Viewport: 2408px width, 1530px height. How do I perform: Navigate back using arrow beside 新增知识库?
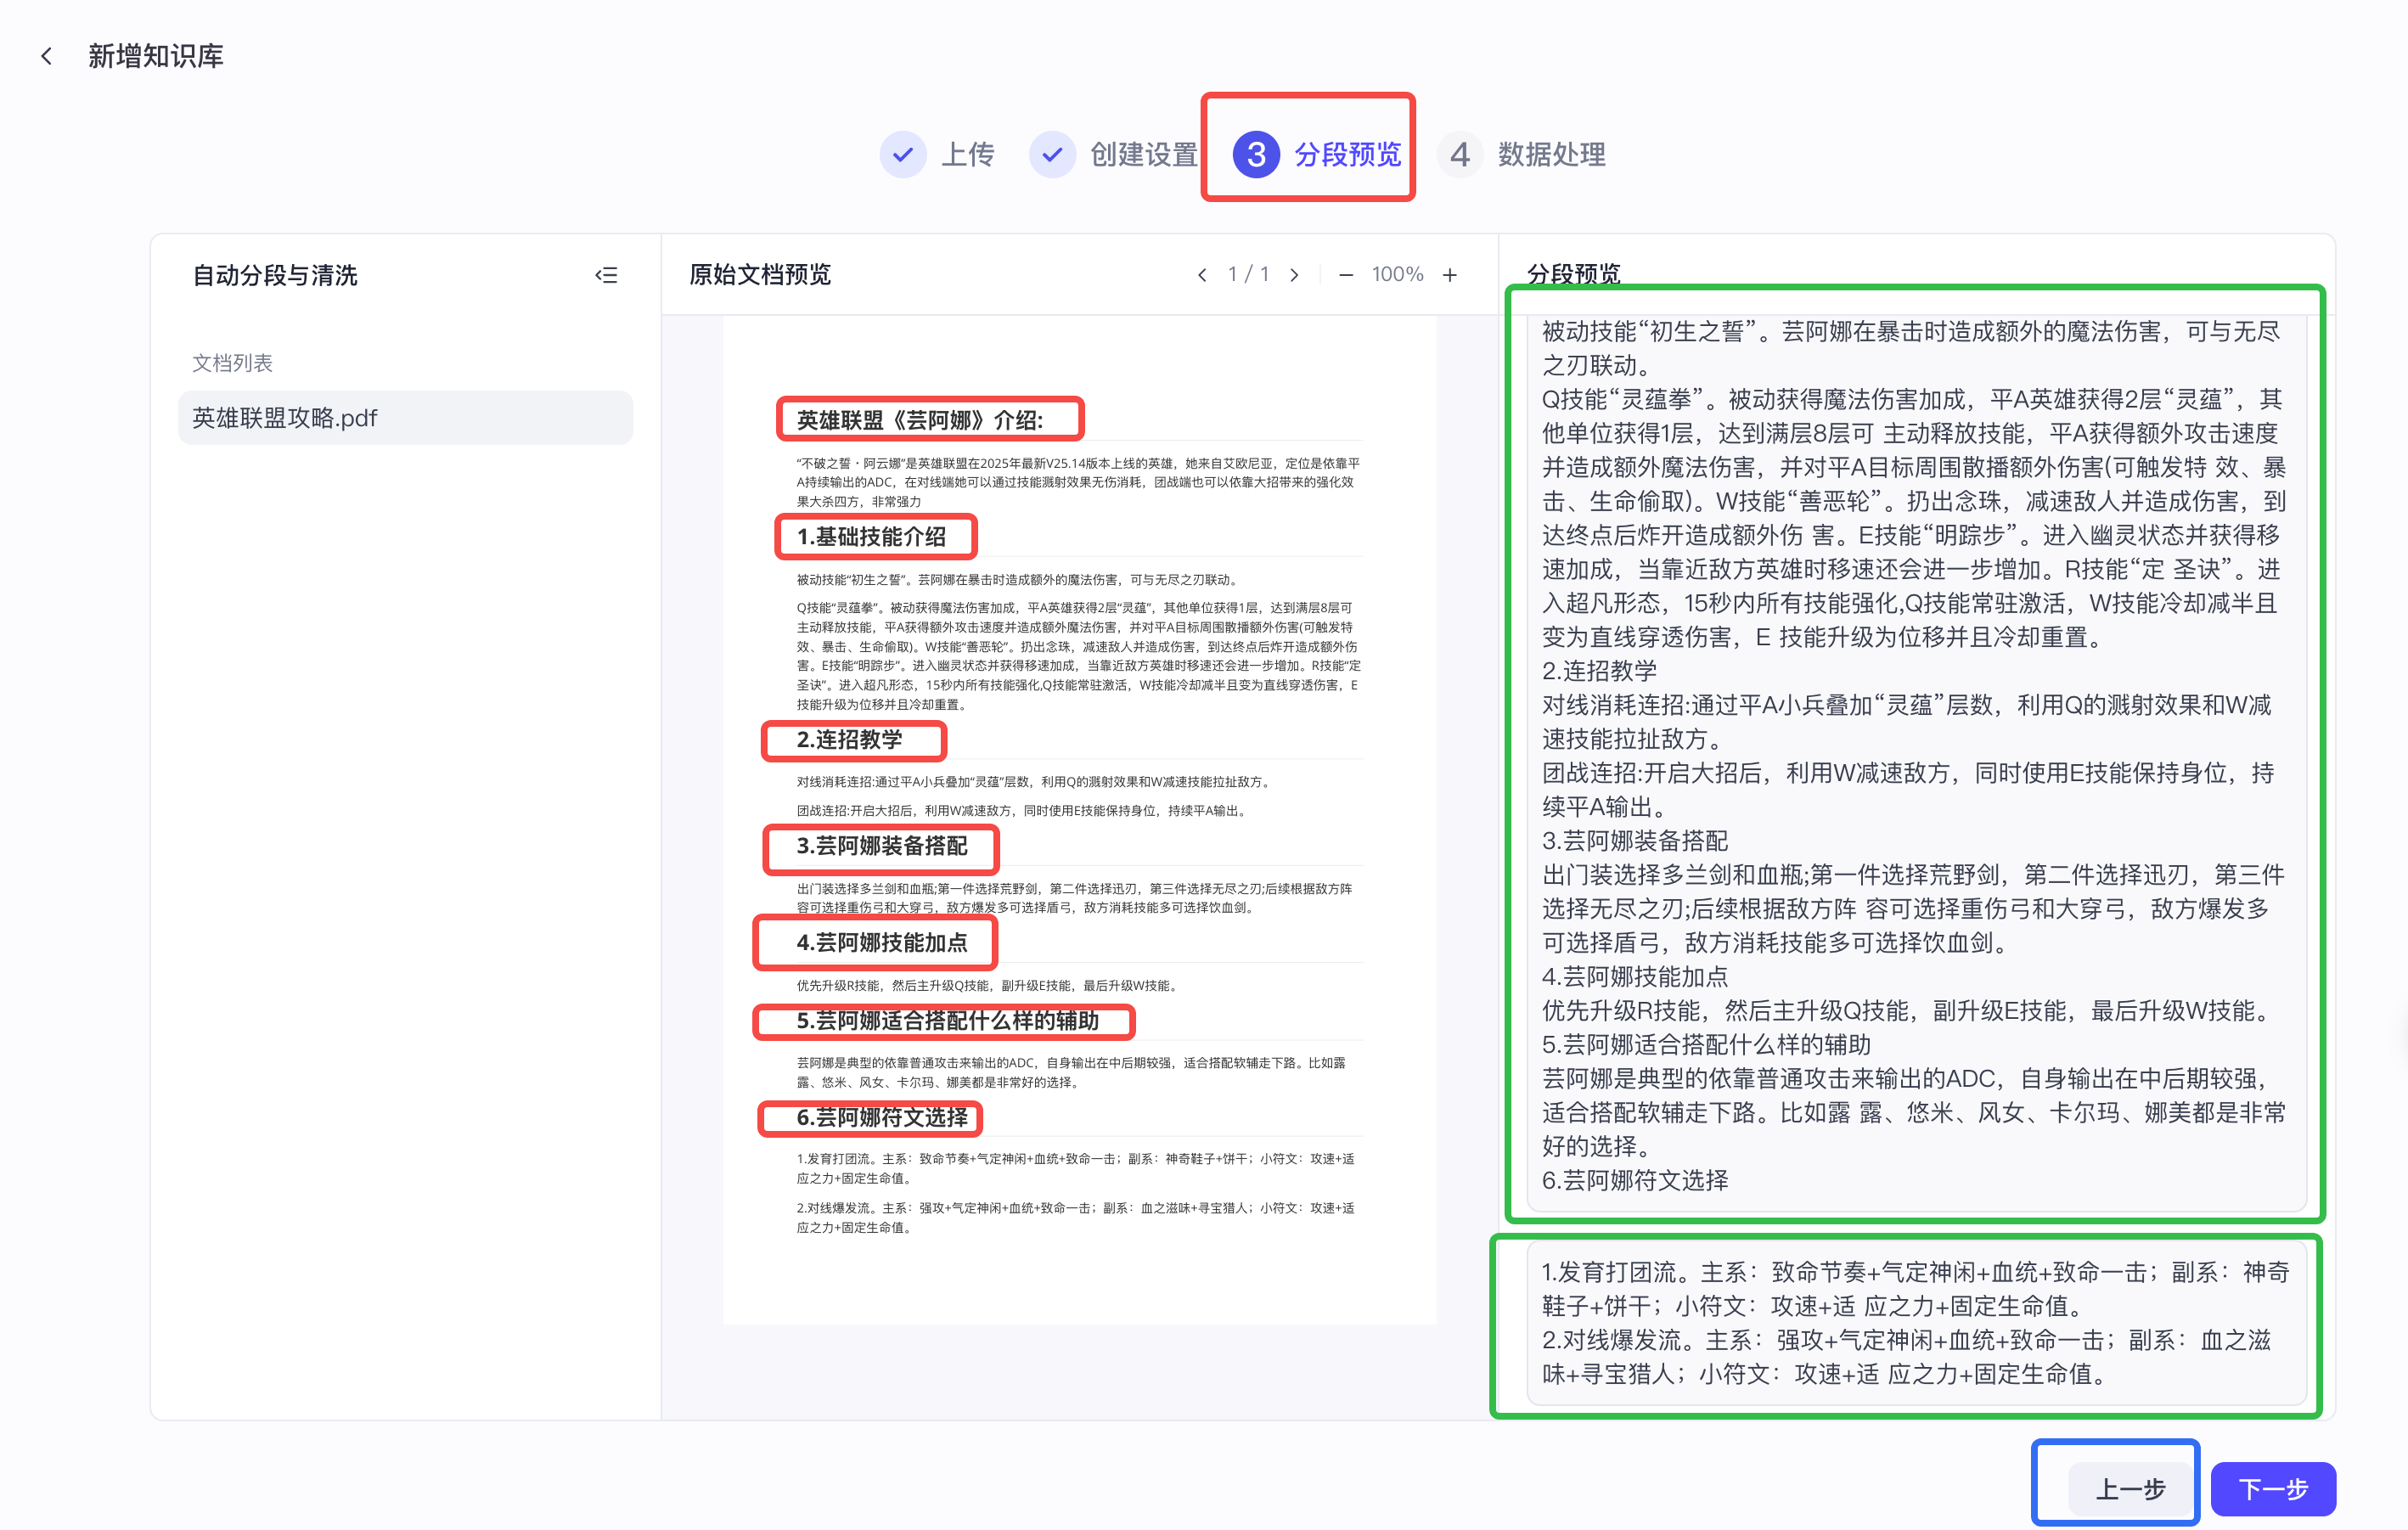coord(47,55)
